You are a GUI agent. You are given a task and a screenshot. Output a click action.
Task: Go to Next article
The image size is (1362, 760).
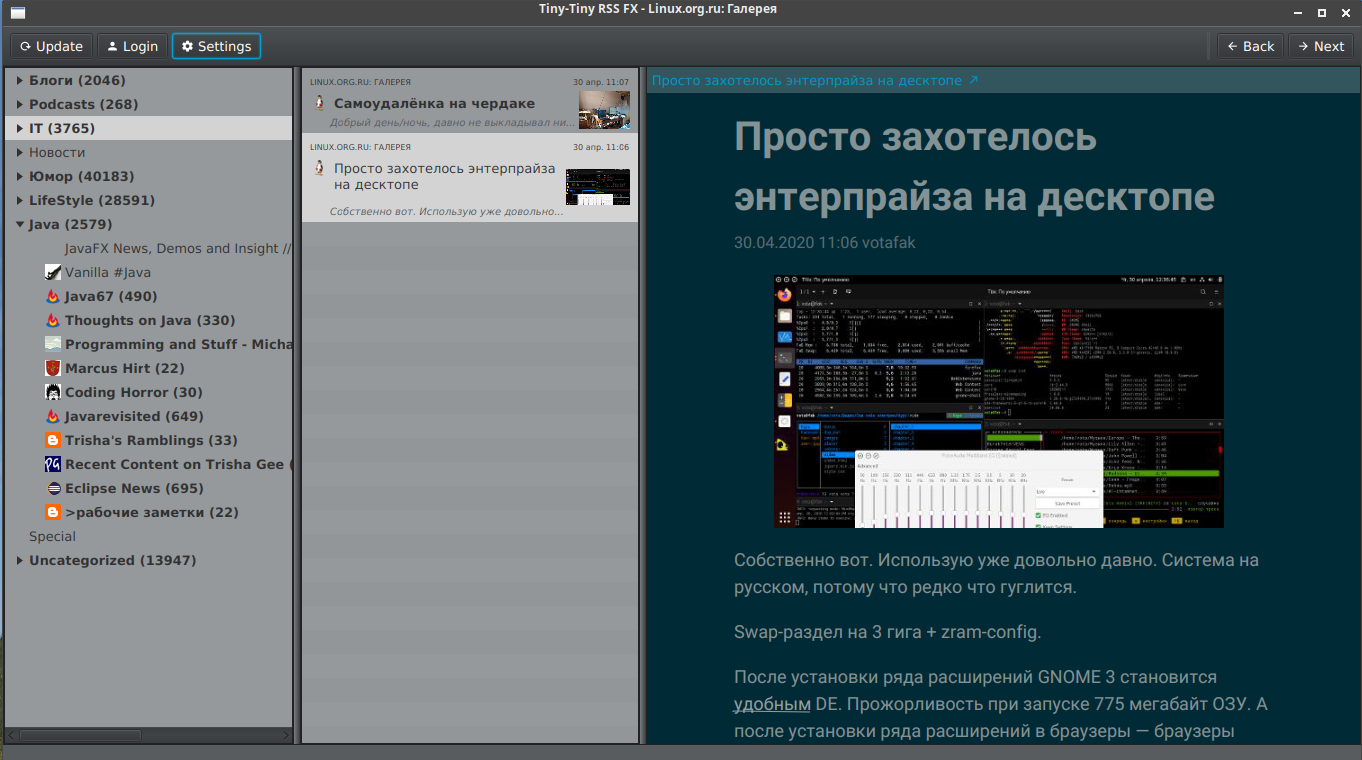[x=1320, y=46]
